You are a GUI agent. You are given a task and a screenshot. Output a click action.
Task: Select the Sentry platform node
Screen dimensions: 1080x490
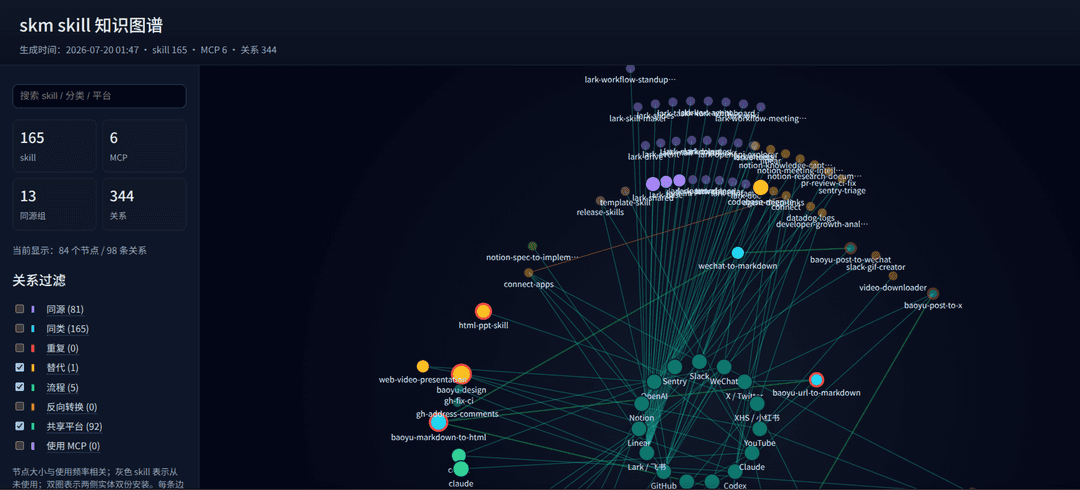point(675,367)
